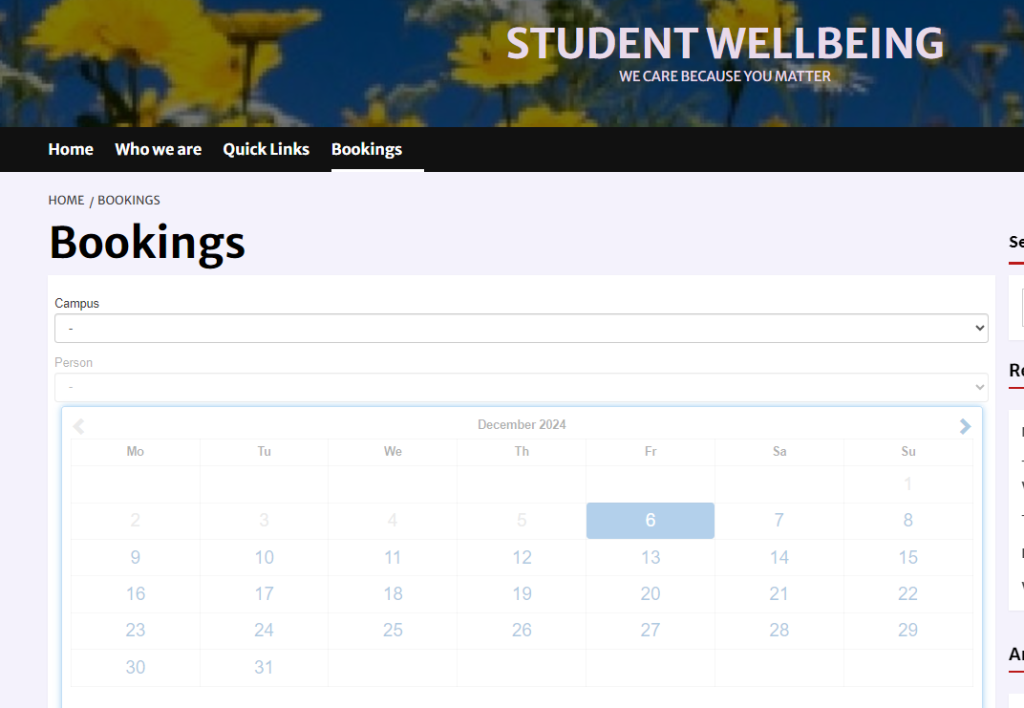Viewport: 1024px width, 708px height.
Task: Click the HOME breadcrumb link
Action: 66,200
